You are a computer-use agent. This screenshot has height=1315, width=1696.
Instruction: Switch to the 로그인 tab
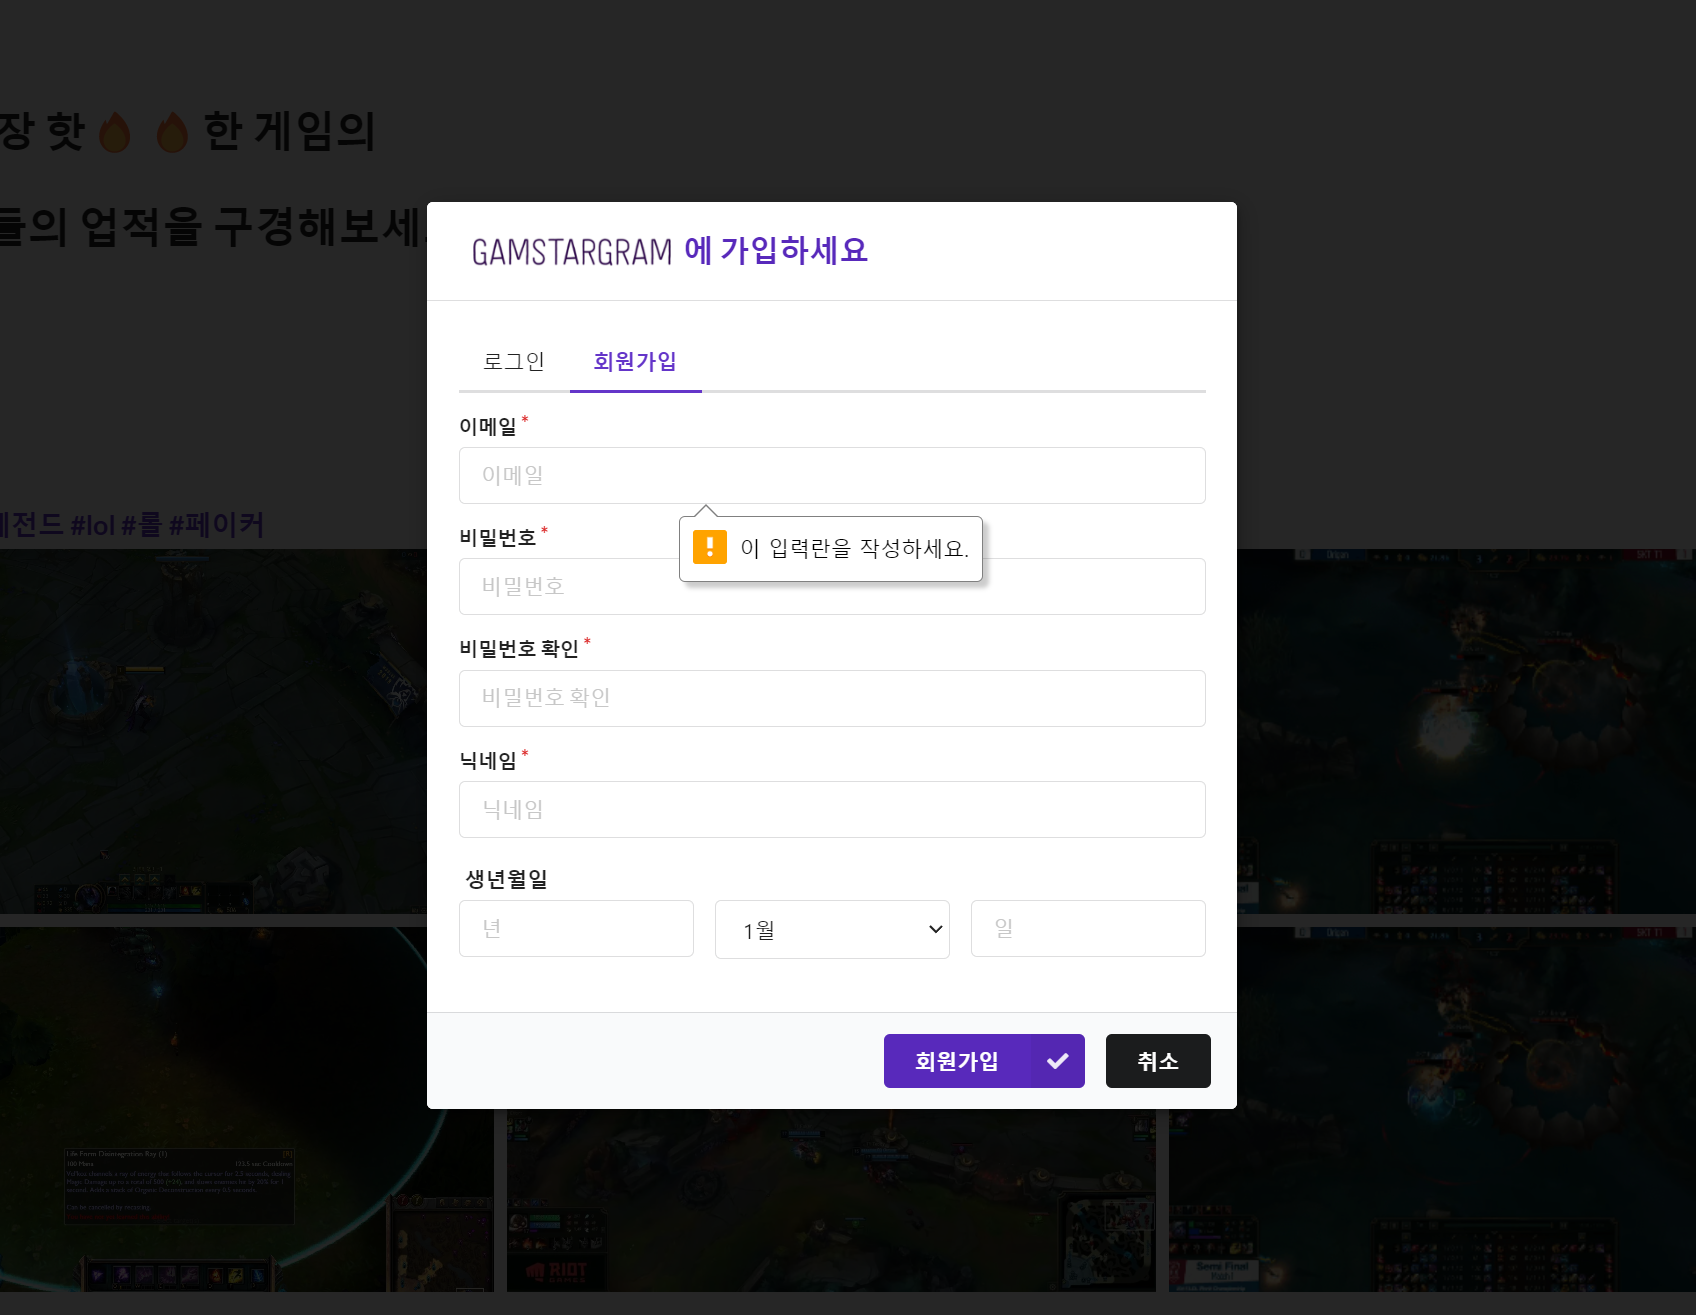(512, 362)
